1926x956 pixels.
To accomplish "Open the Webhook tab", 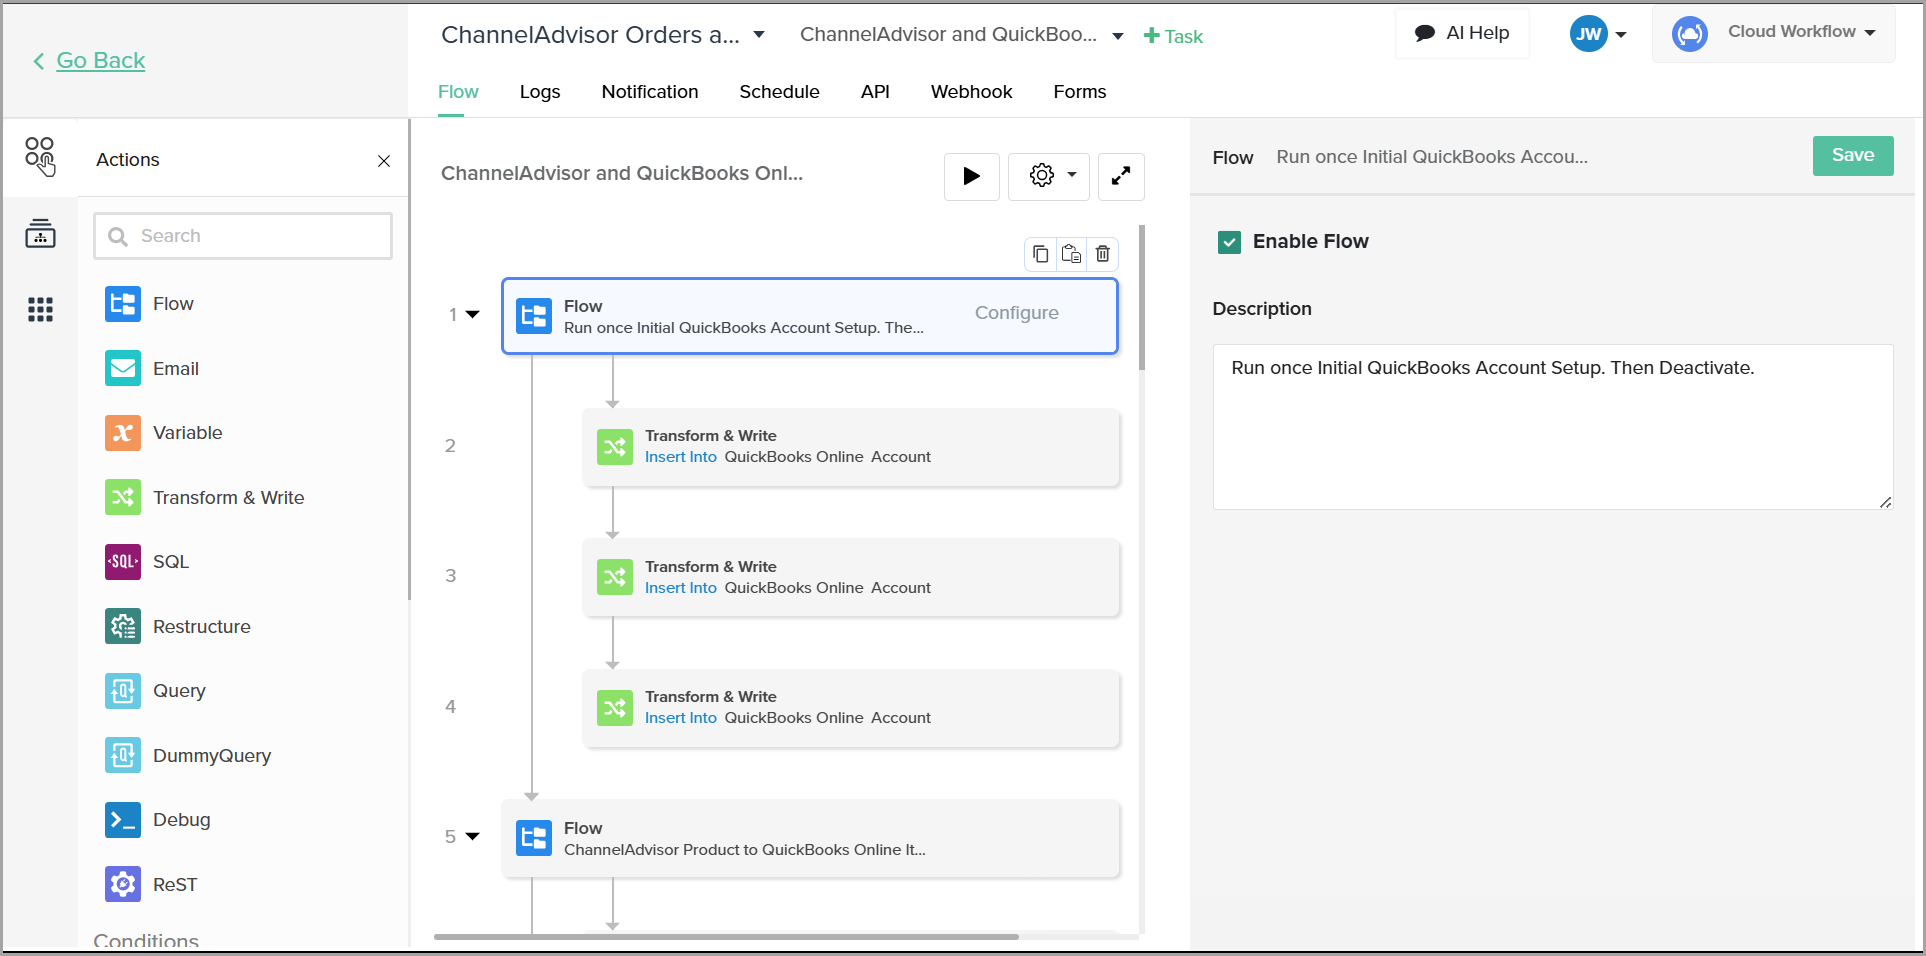I will [x=971, y=92].
